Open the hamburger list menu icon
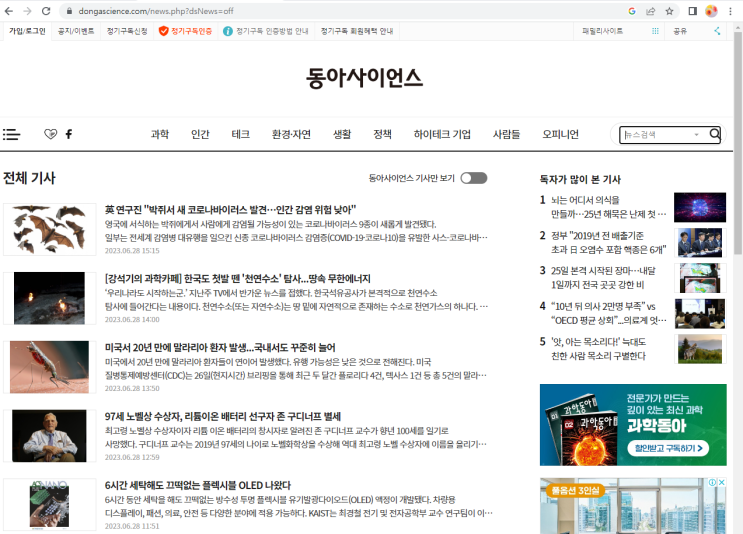This screenshot has height=534, width=743. [11, 134]
